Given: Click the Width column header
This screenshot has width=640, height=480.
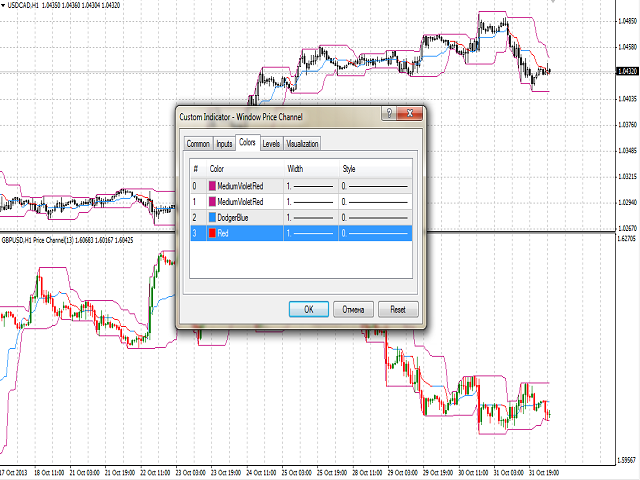Looking at the screenshot, I should tap(311, 169).
